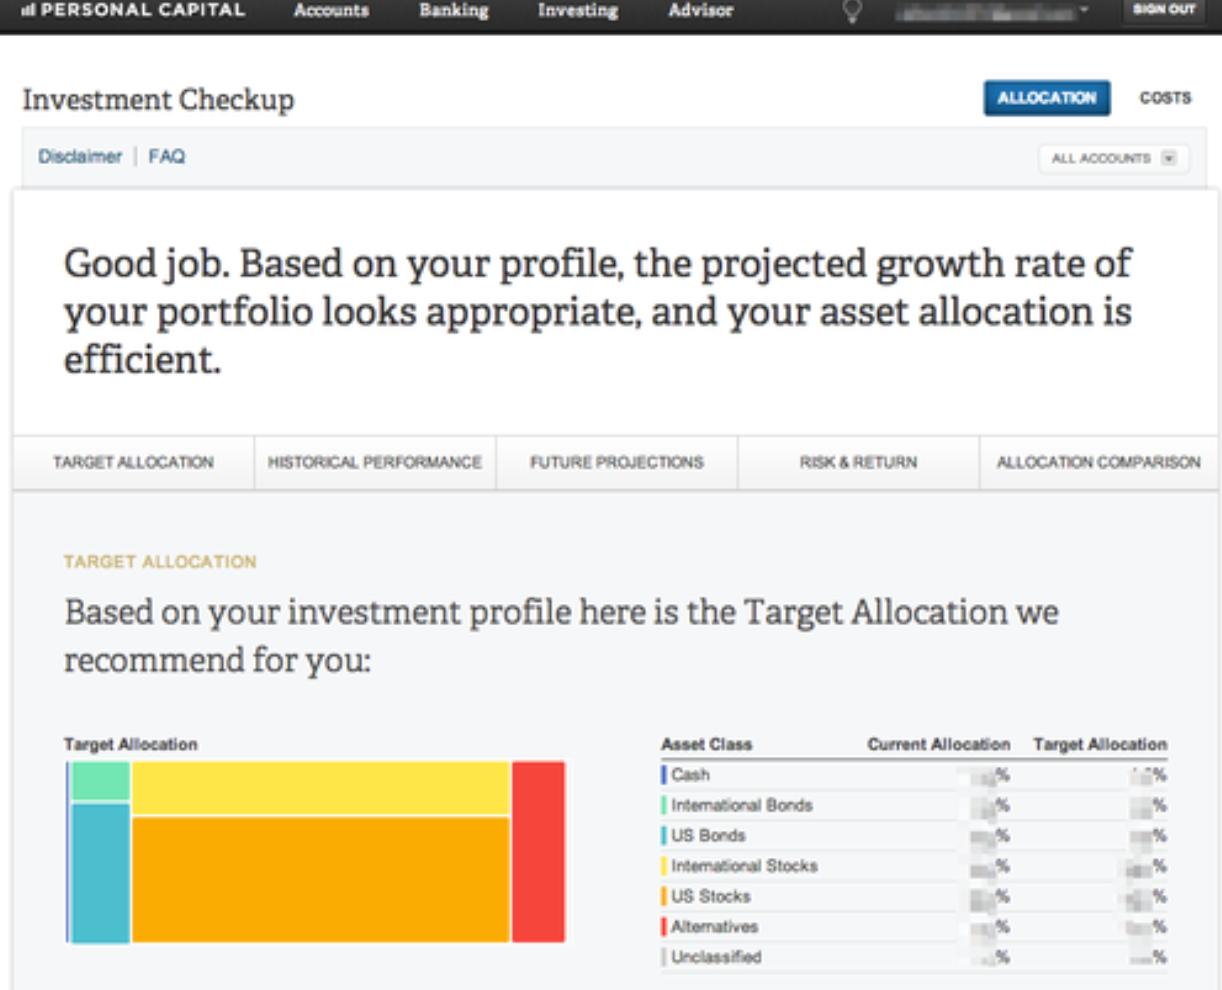This screenshot has height=990, width=1222.
Task: Switch to the Costs view
Action: pyautogui.click(x=1165, y=98)
